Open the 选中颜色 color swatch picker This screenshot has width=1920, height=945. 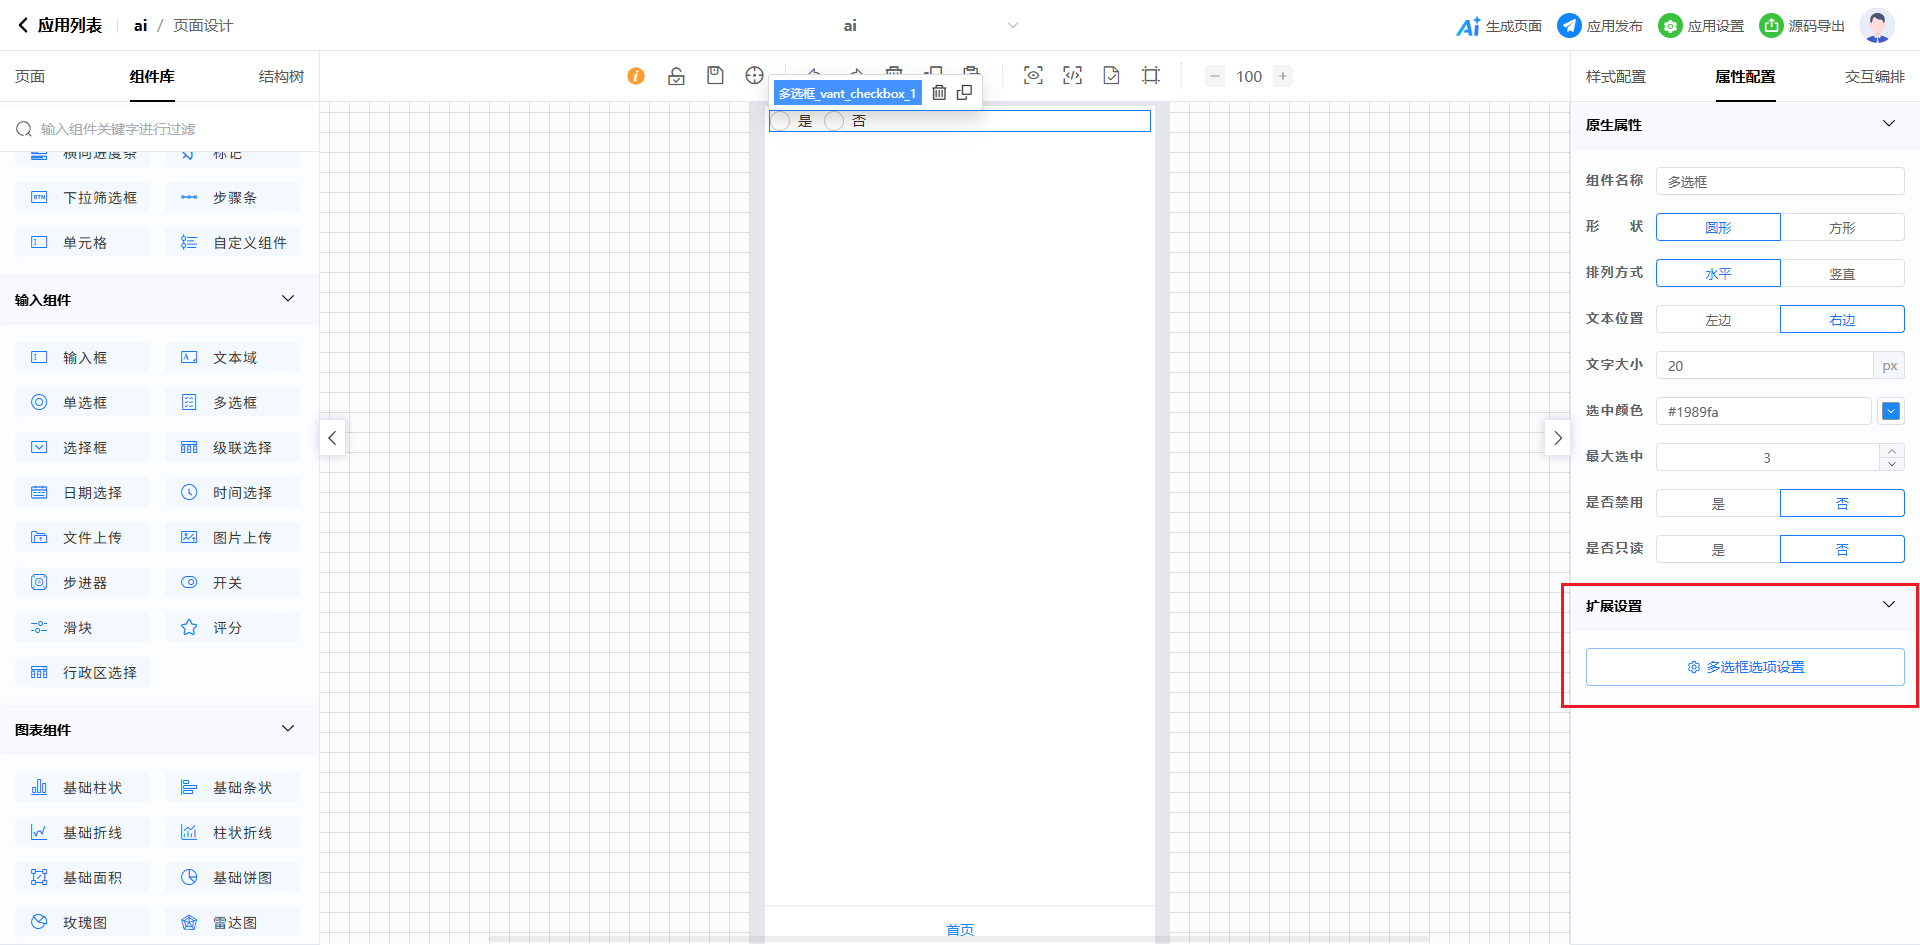[1890, 411]
